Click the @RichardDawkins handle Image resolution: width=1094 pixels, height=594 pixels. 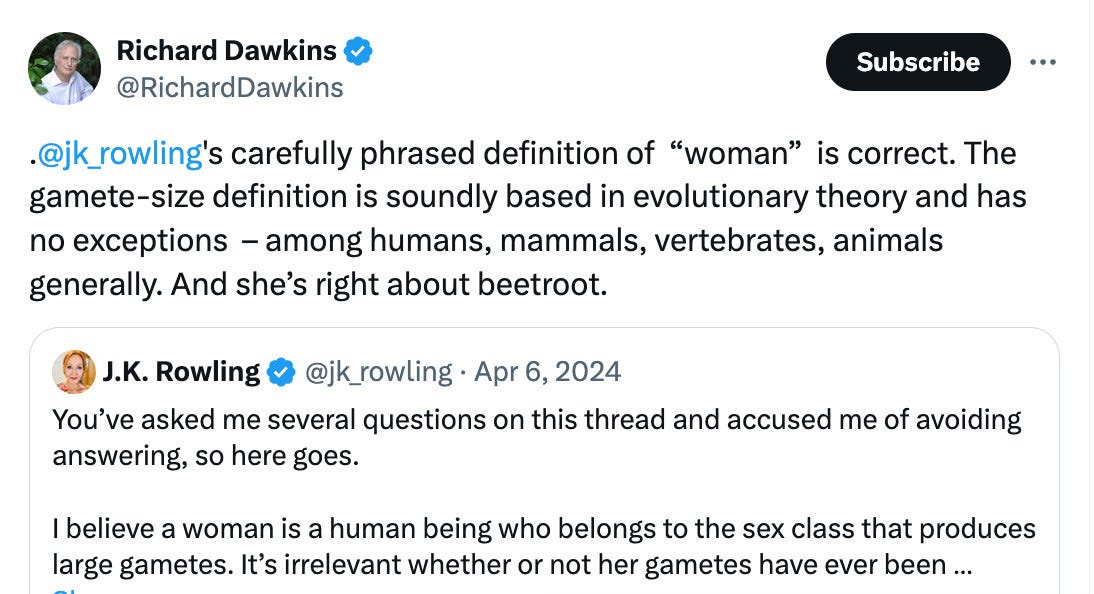click(231, 88)
